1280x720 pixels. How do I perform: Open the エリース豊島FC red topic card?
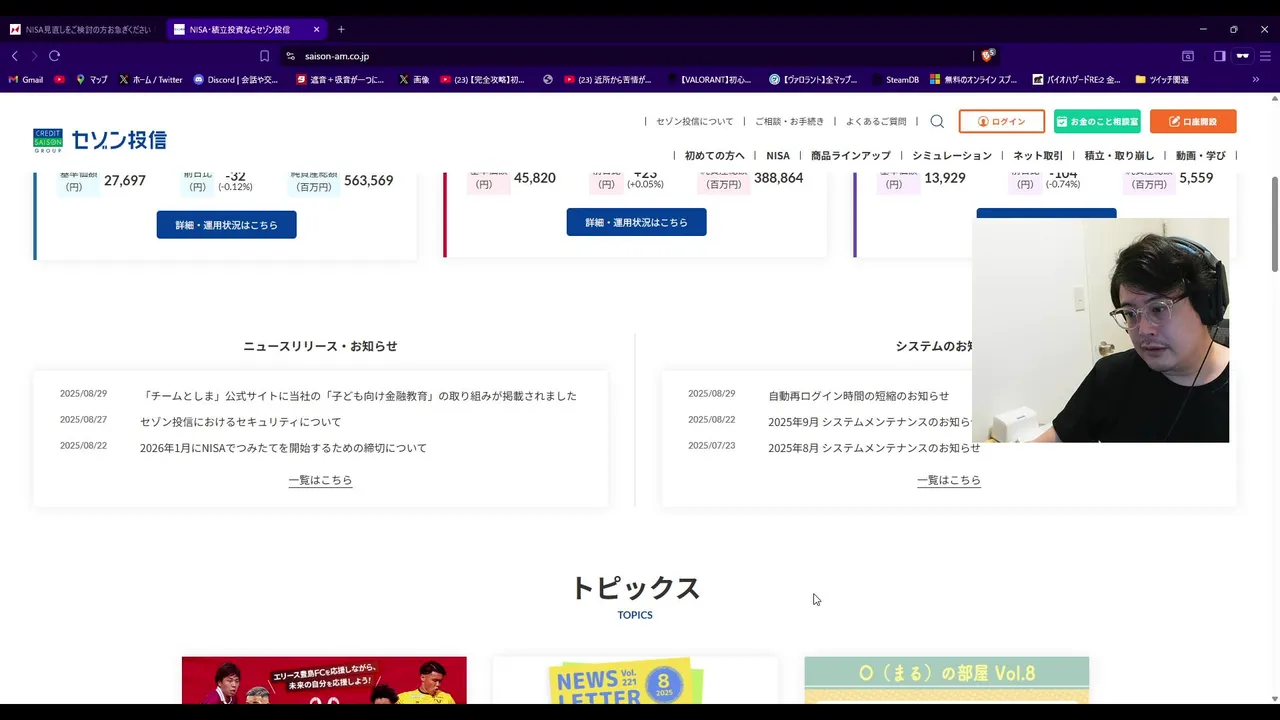click(x=324, y=680)
